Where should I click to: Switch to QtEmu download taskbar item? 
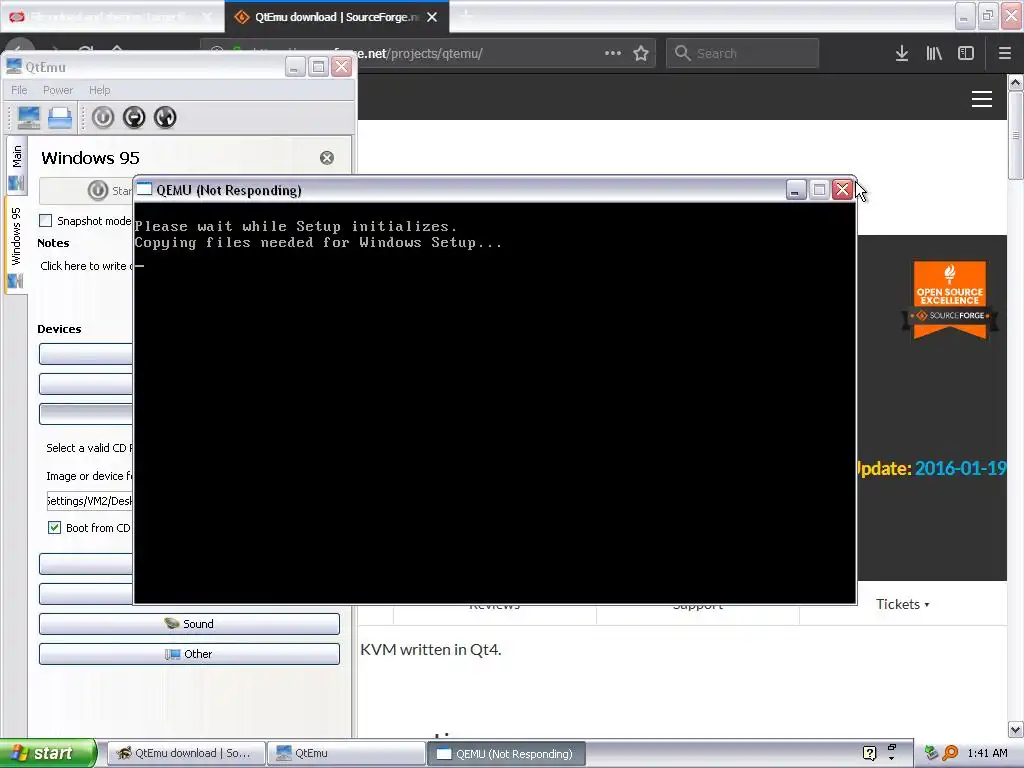[x=185, y=754]
